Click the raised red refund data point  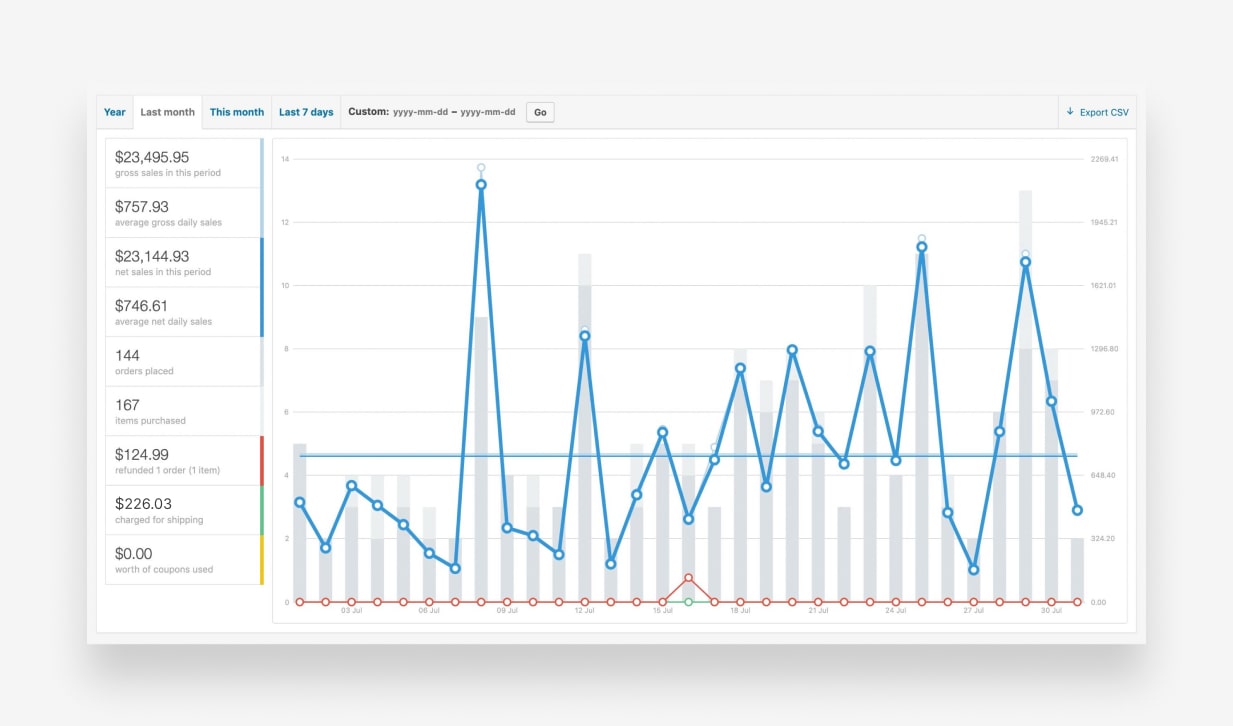(688, 578)
